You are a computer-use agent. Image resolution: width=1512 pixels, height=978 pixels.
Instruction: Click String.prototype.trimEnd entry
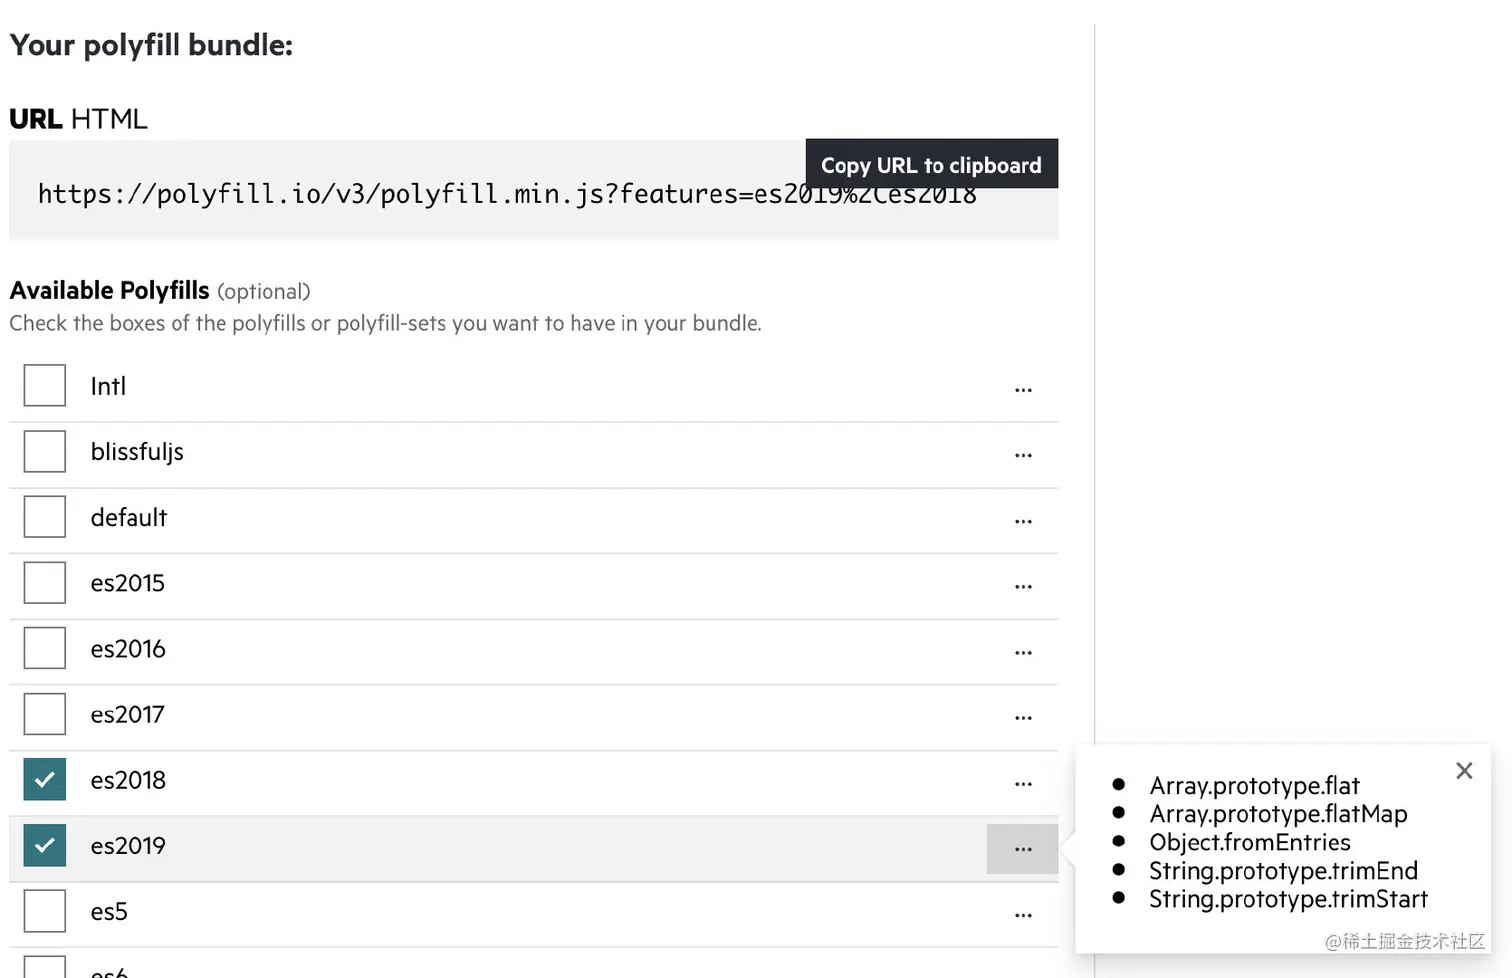click(1283, 870)
